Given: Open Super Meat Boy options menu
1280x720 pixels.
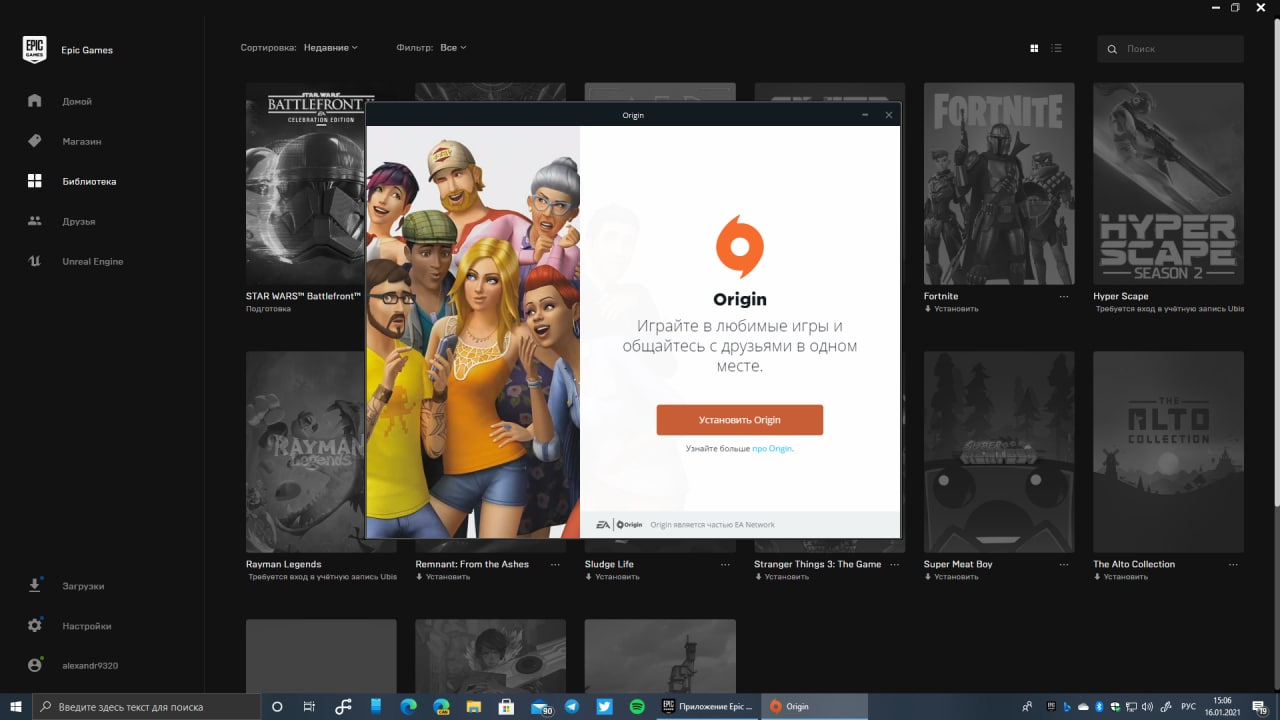Looking at the screenshot, I should coord(1064,565).
